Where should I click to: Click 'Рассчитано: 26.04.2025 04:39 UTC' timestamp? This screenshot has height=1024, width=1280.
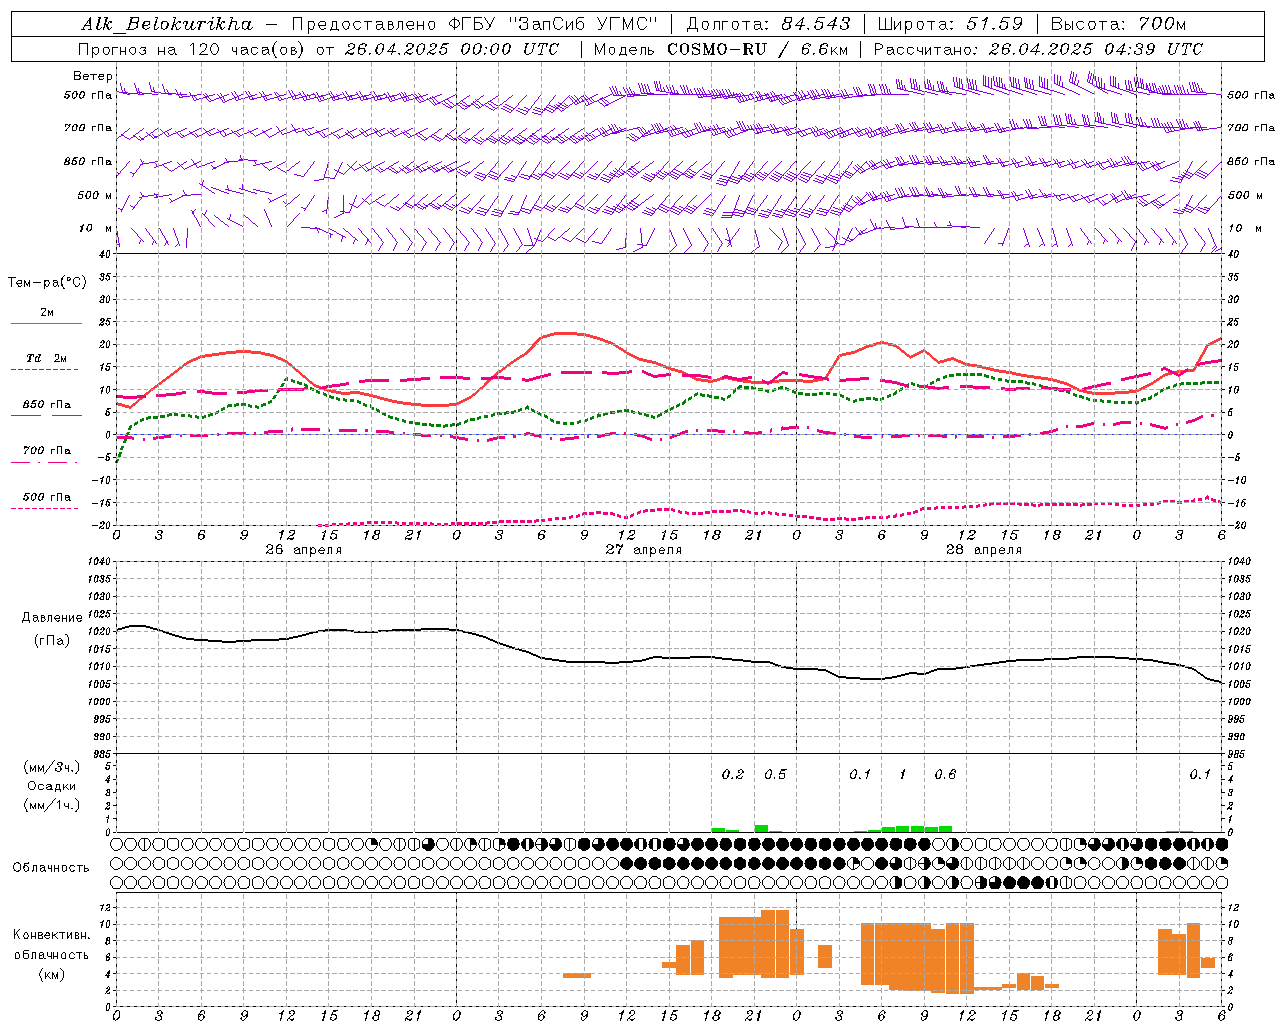(1038, 49)
